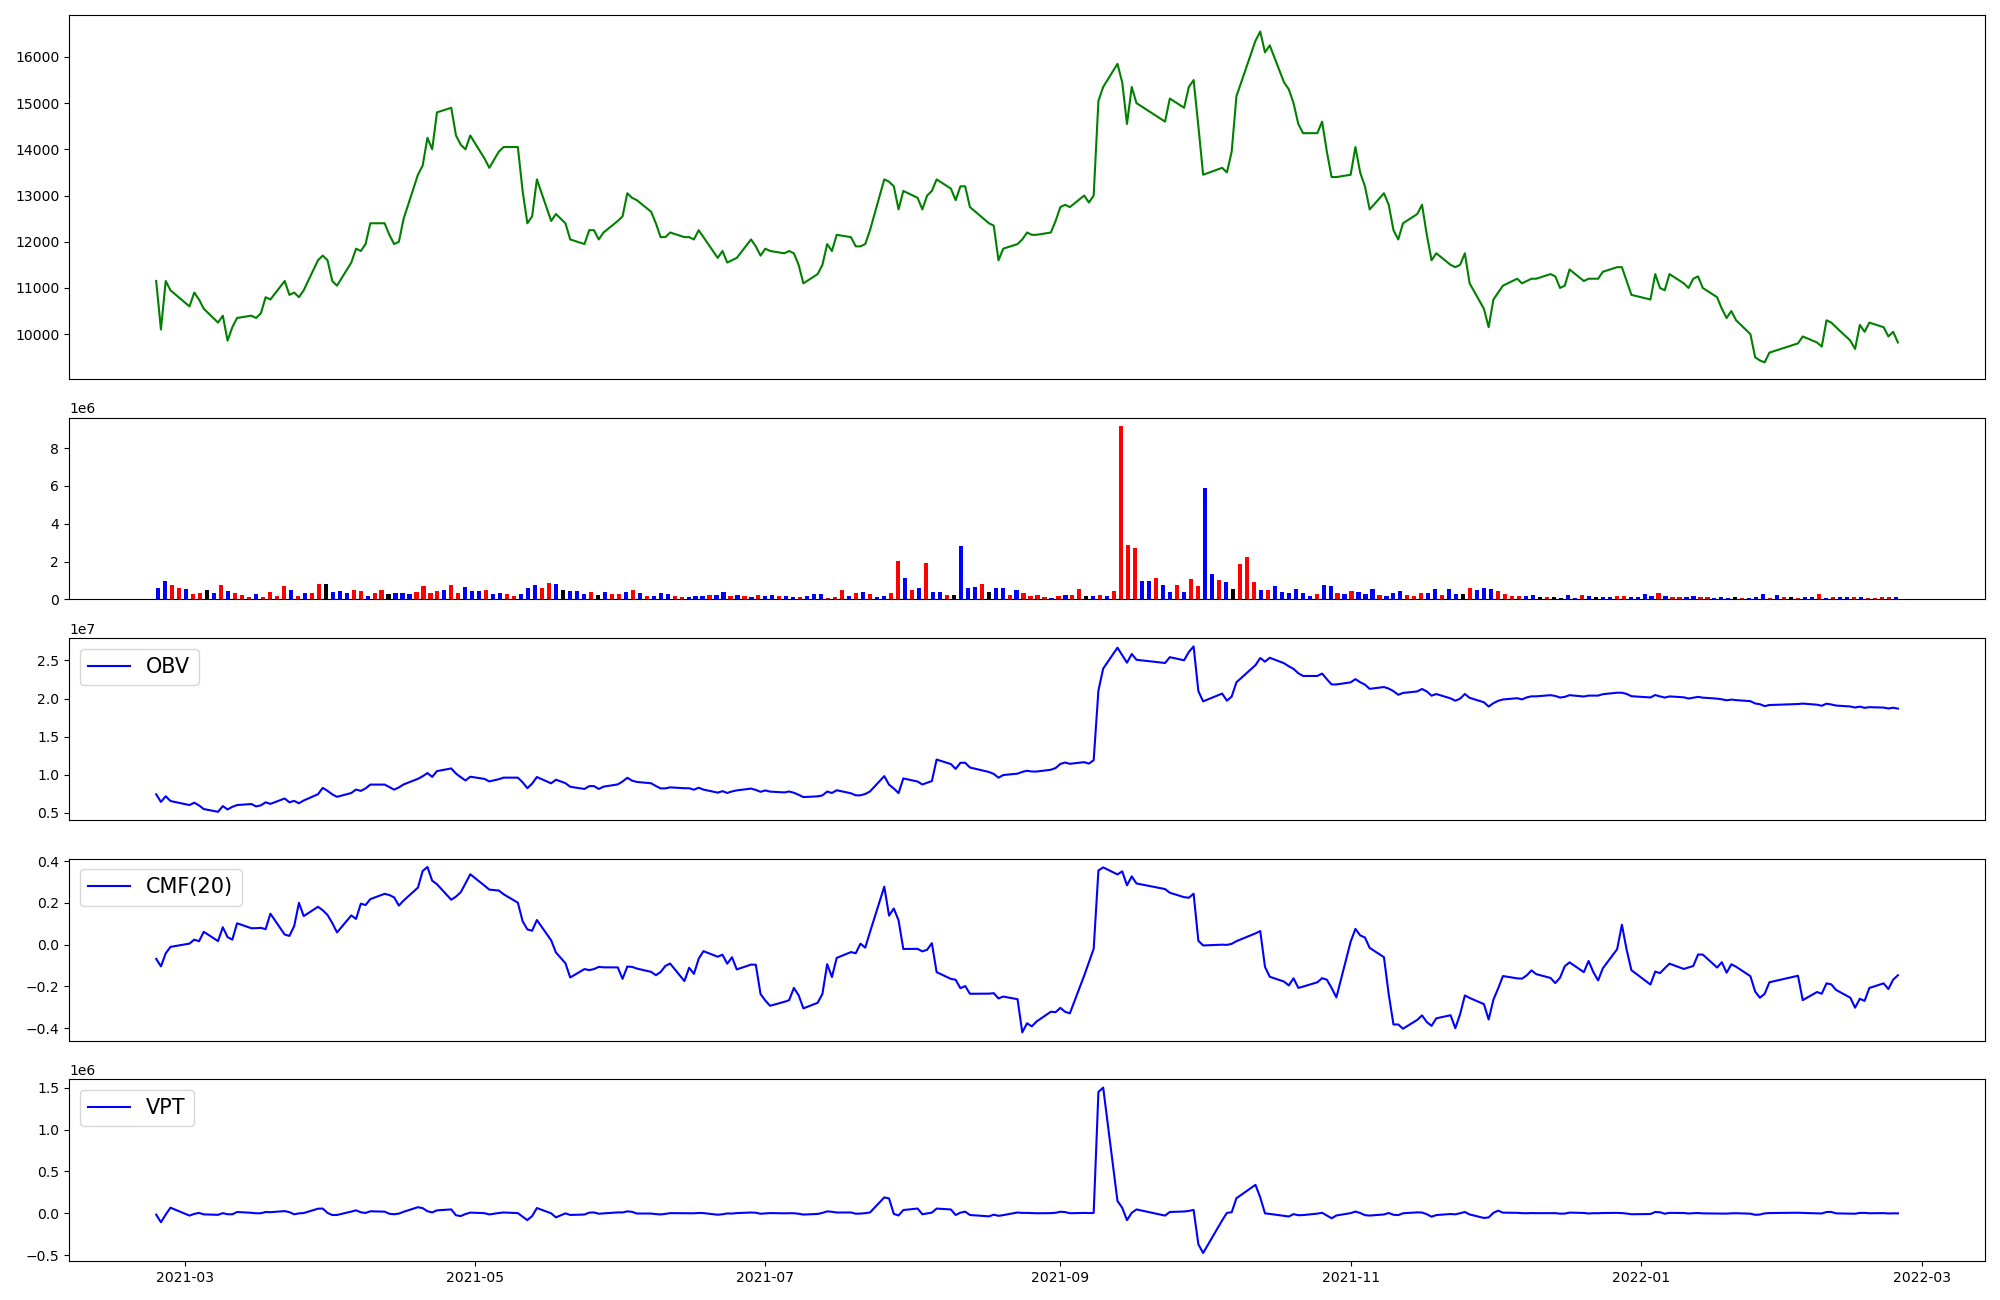The width and height of the screenshot is (2000, 1300).
Task: Click the 2021-09 x-axis date label
Action: tap(1060, 1277)
